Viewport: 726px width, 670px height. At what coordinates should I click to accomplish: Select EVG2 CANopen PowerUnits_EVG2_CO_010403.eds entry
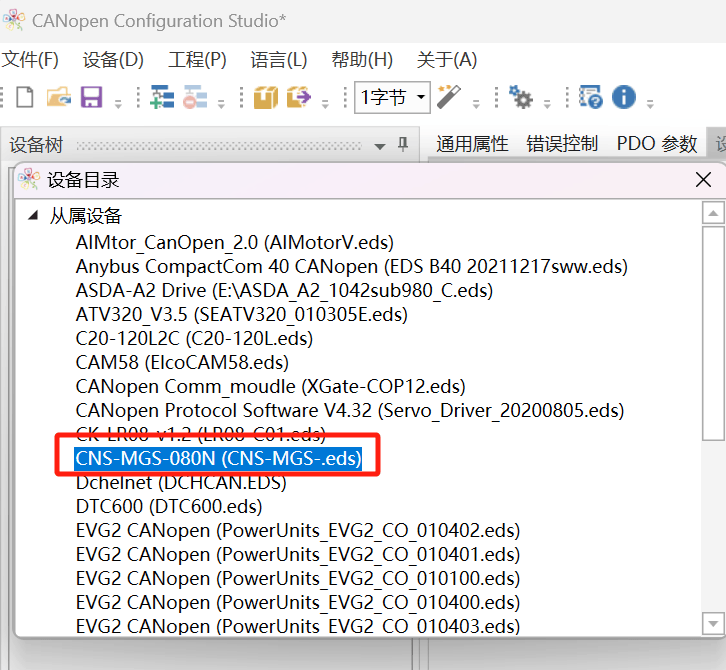coord(298,626)
